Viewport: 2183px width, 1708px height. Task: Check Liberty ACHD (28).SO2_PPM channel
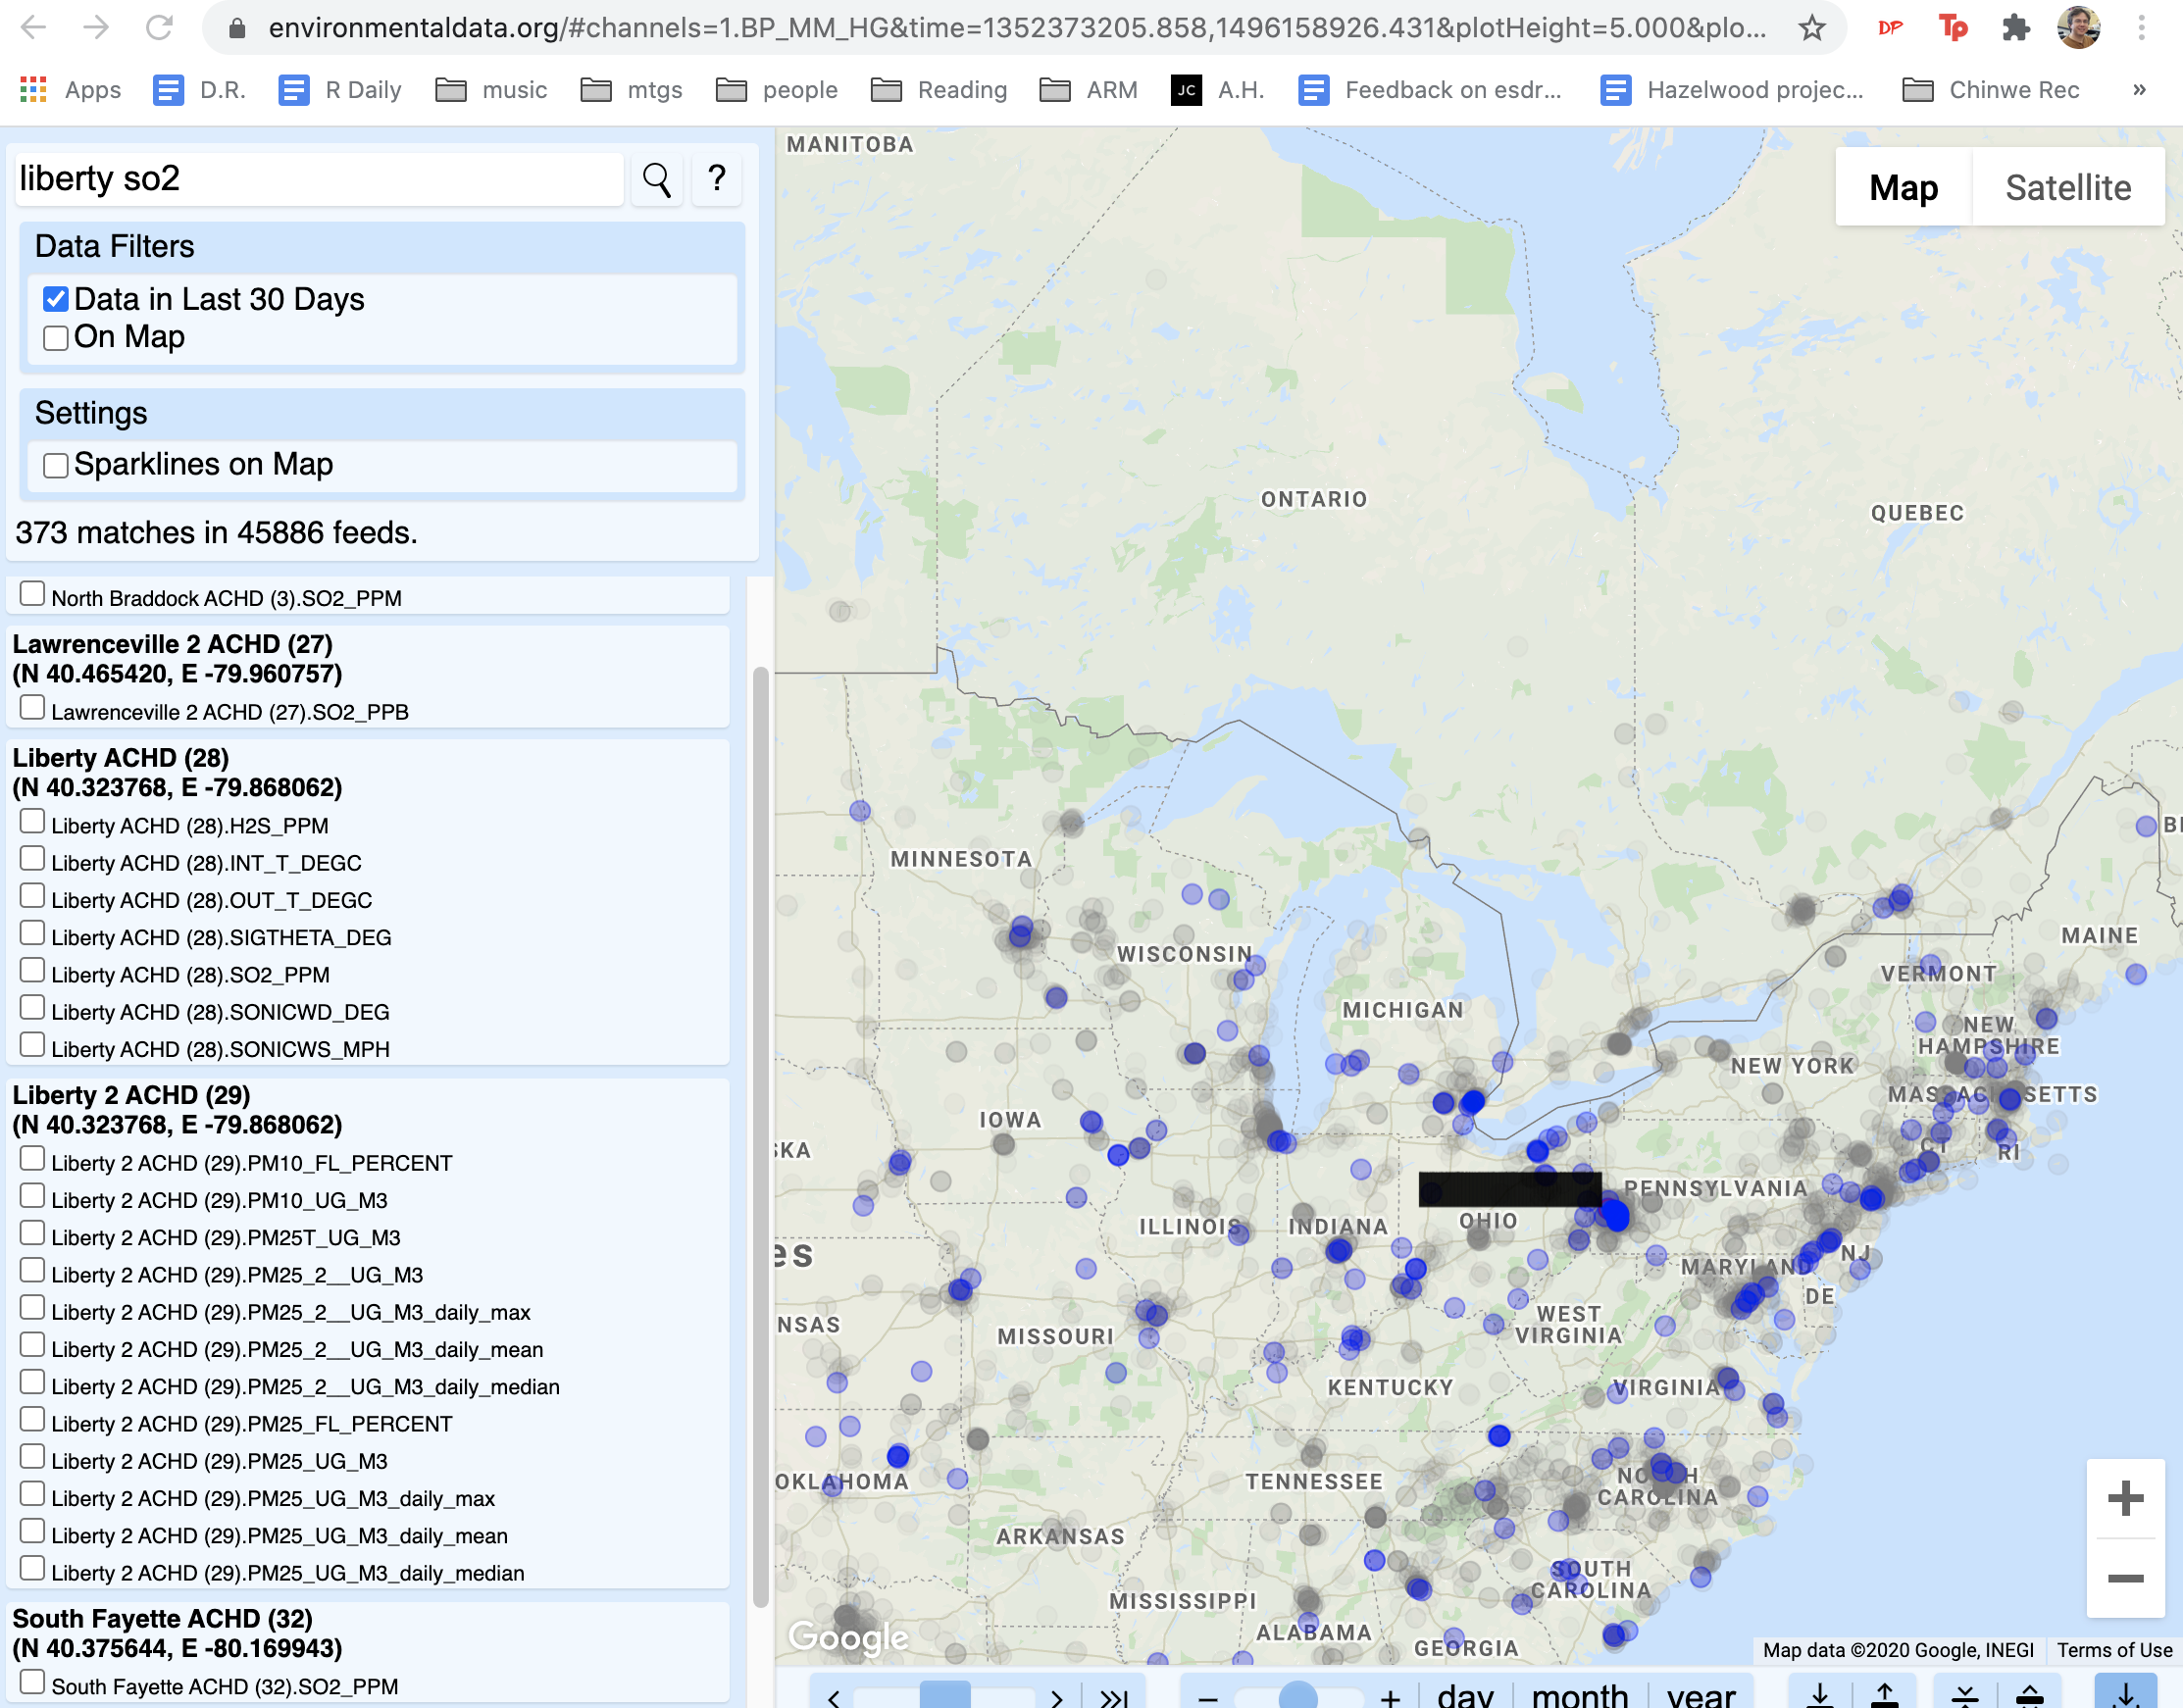(x=32, y=970)
